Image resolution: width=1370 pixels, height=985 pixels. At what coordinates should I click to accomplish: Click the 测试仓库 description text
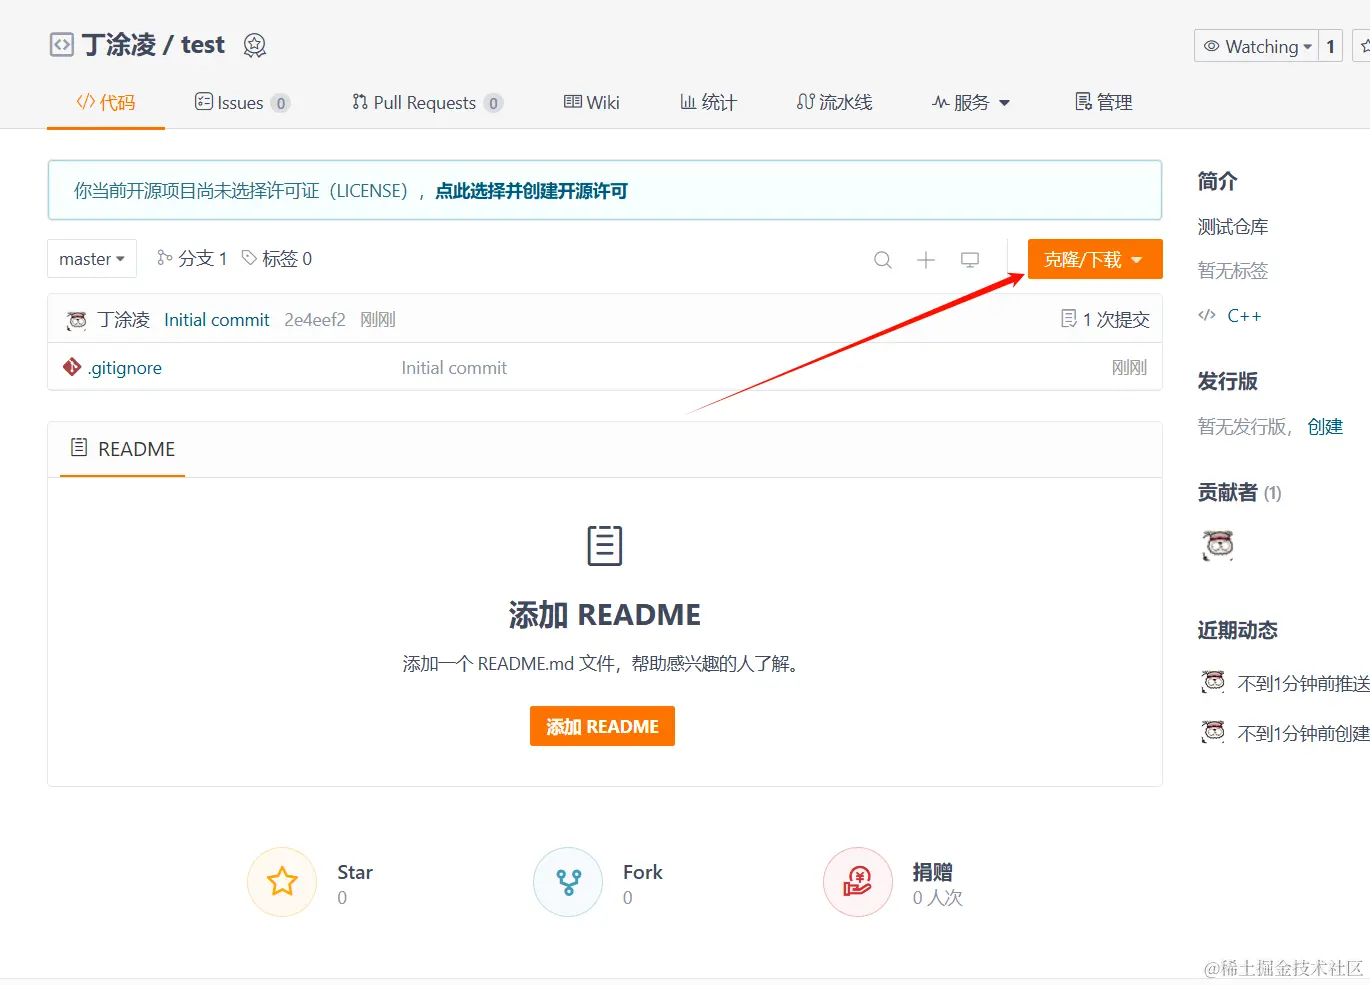[1233, 227]
